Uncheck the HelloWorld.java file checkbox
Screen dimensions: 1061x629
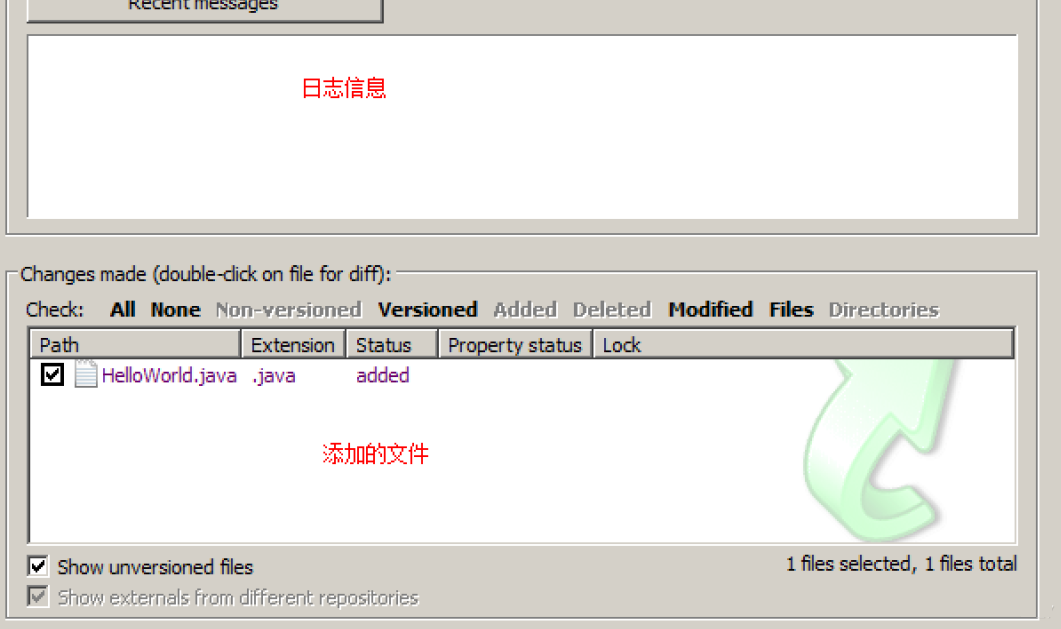(52, 374)
